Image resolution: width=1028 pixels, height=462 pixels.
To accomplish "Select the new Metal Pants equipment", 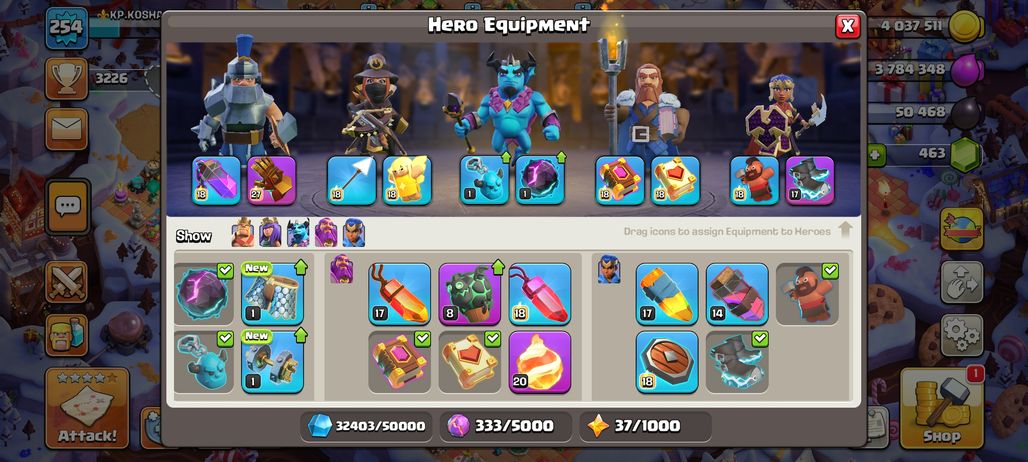I will (272, 294).
